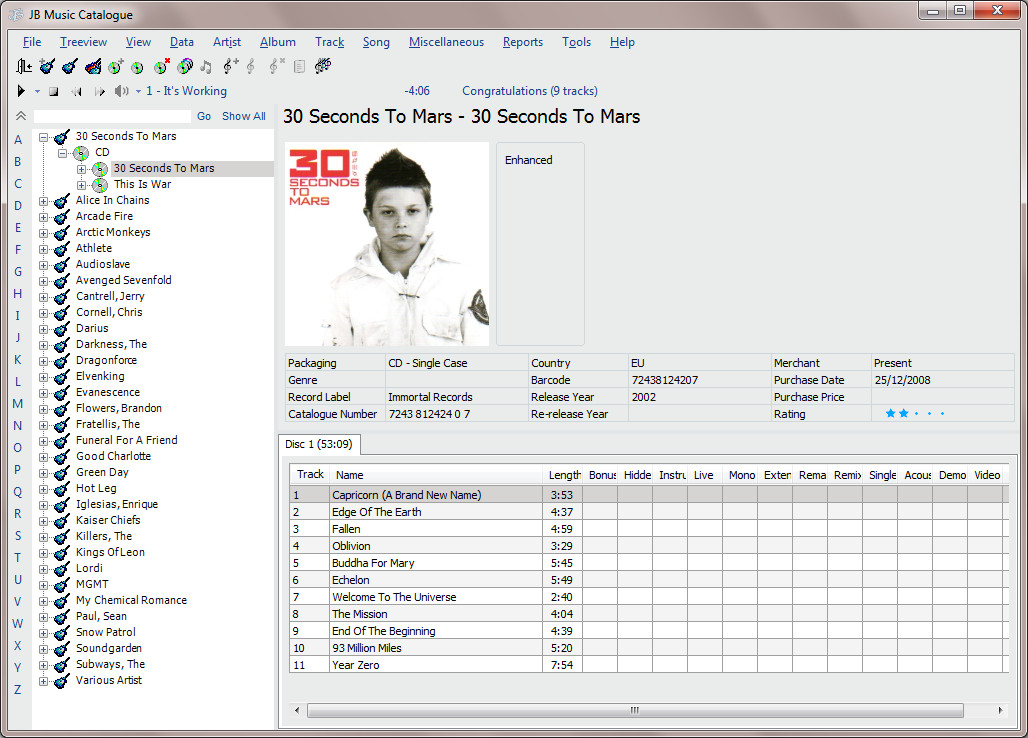1028x738 pixels.
Task: Jump to letter S in the alphabet index
Action: point(18,535)
